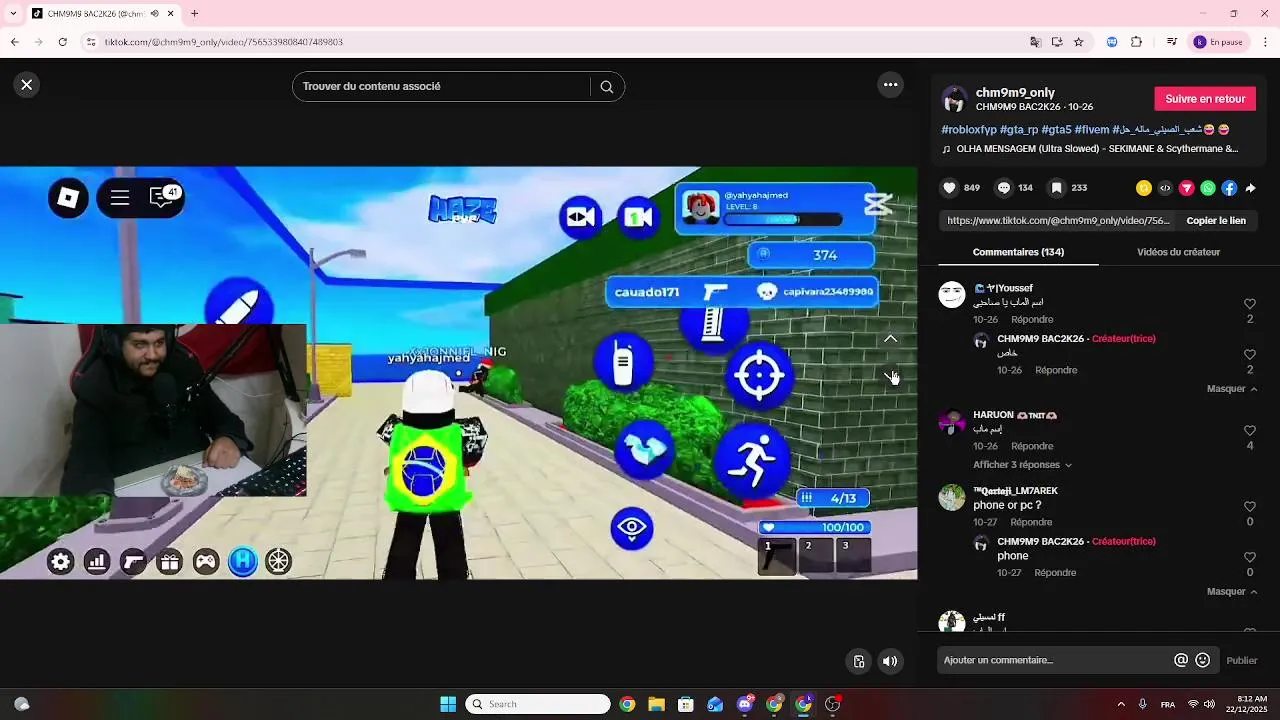Open comments via the speech bubble icon (134)
This screenshot has width=1280, height=720.
pos(1004,188)
